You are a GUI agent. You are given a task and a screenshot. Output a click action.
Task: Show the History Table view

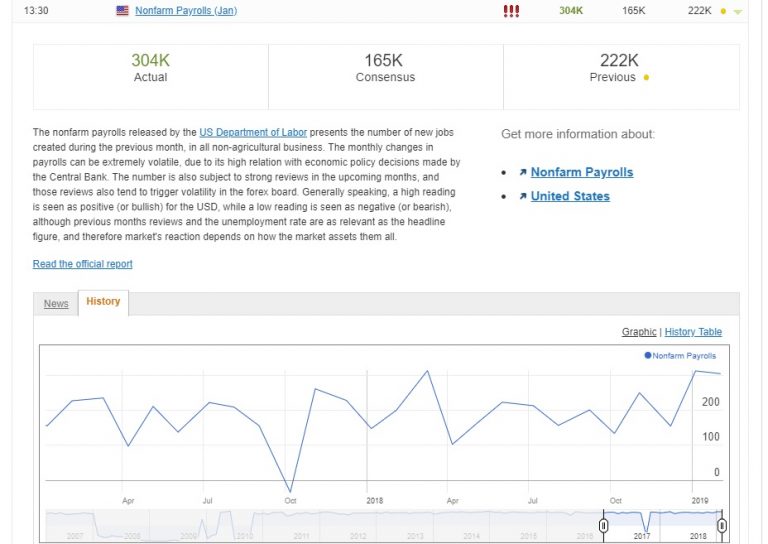point(693,332)
